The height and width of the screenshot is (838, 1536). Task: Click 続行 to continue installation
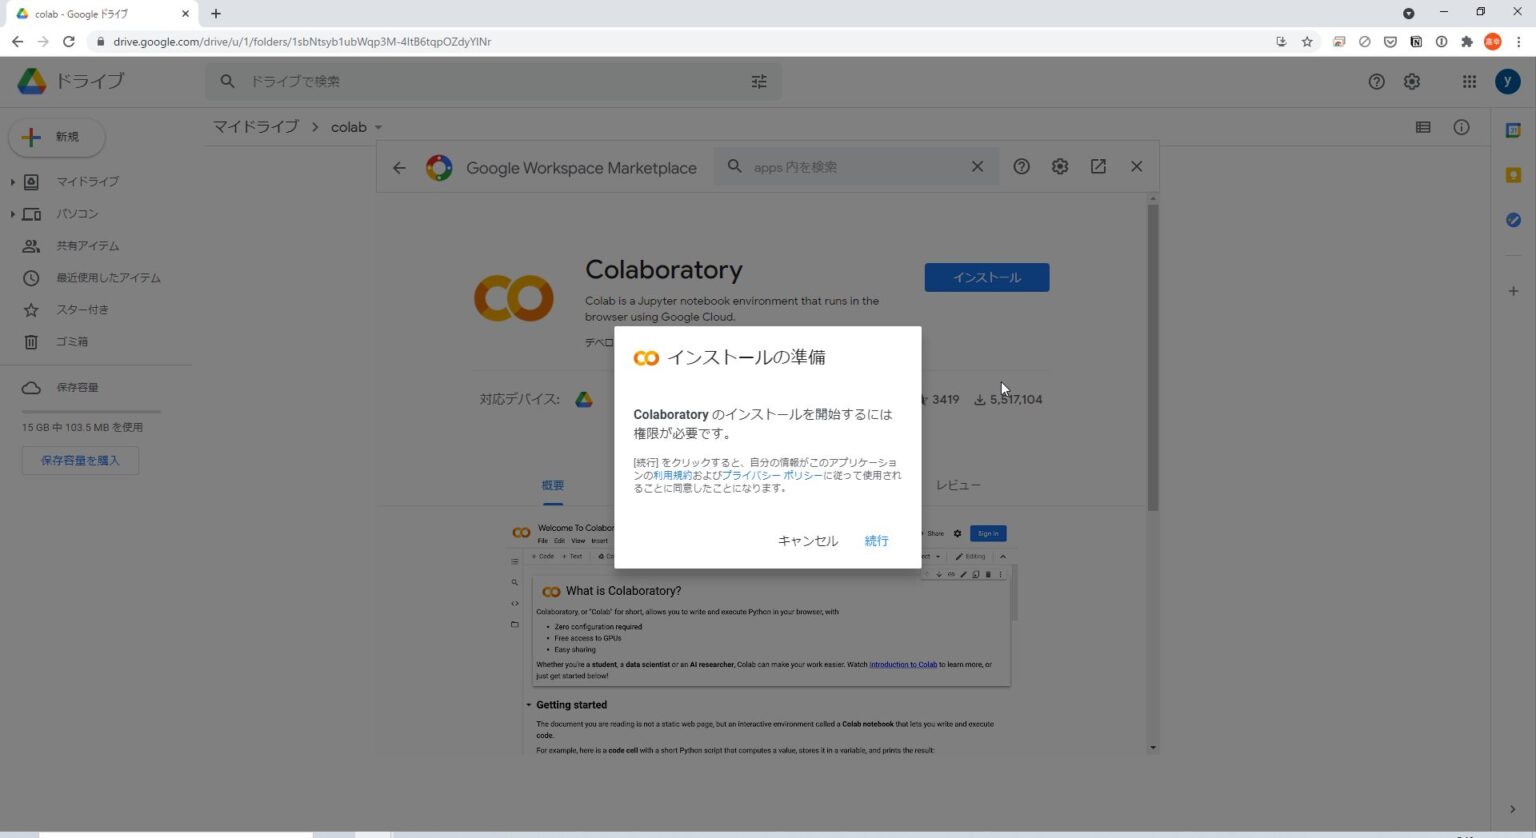875,540
